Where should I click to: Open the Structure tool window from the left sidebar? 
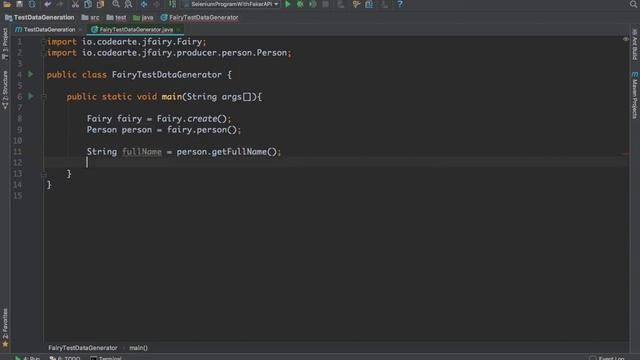pos(5,90)
